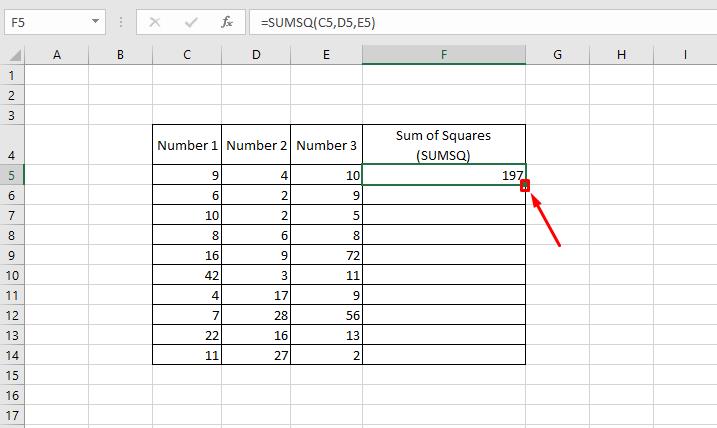Screen dimensions: 717x428
Task: Select cell E5 containing 10
Action: (x=326, y=175)
